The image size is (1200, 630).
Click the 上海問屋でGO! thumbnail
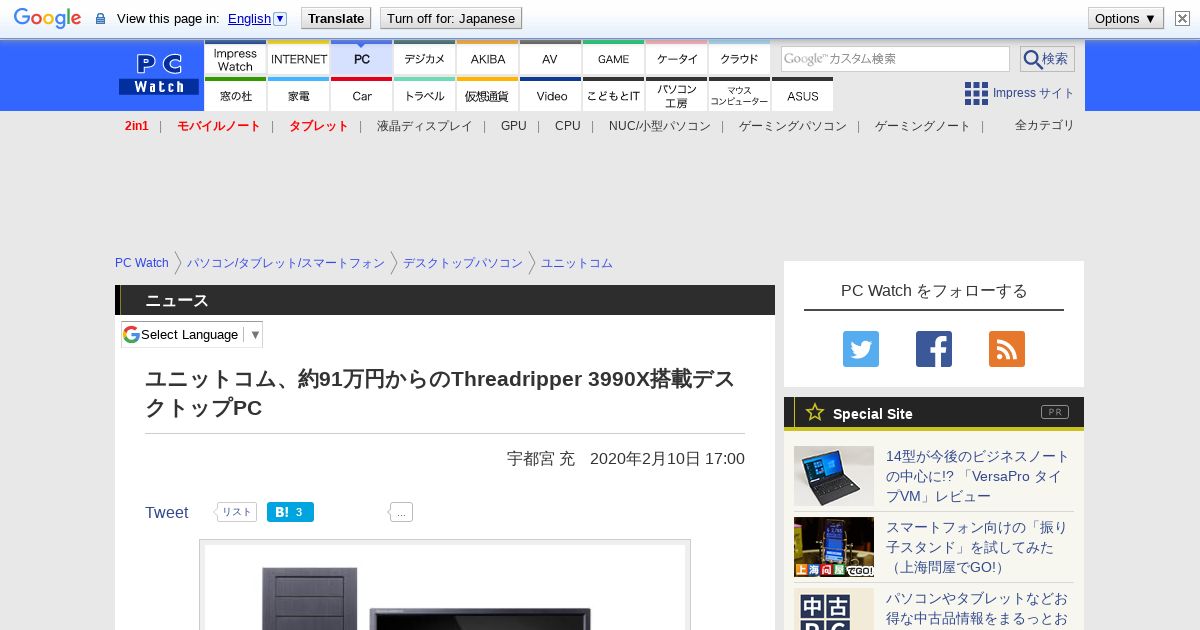coord(834,547)
